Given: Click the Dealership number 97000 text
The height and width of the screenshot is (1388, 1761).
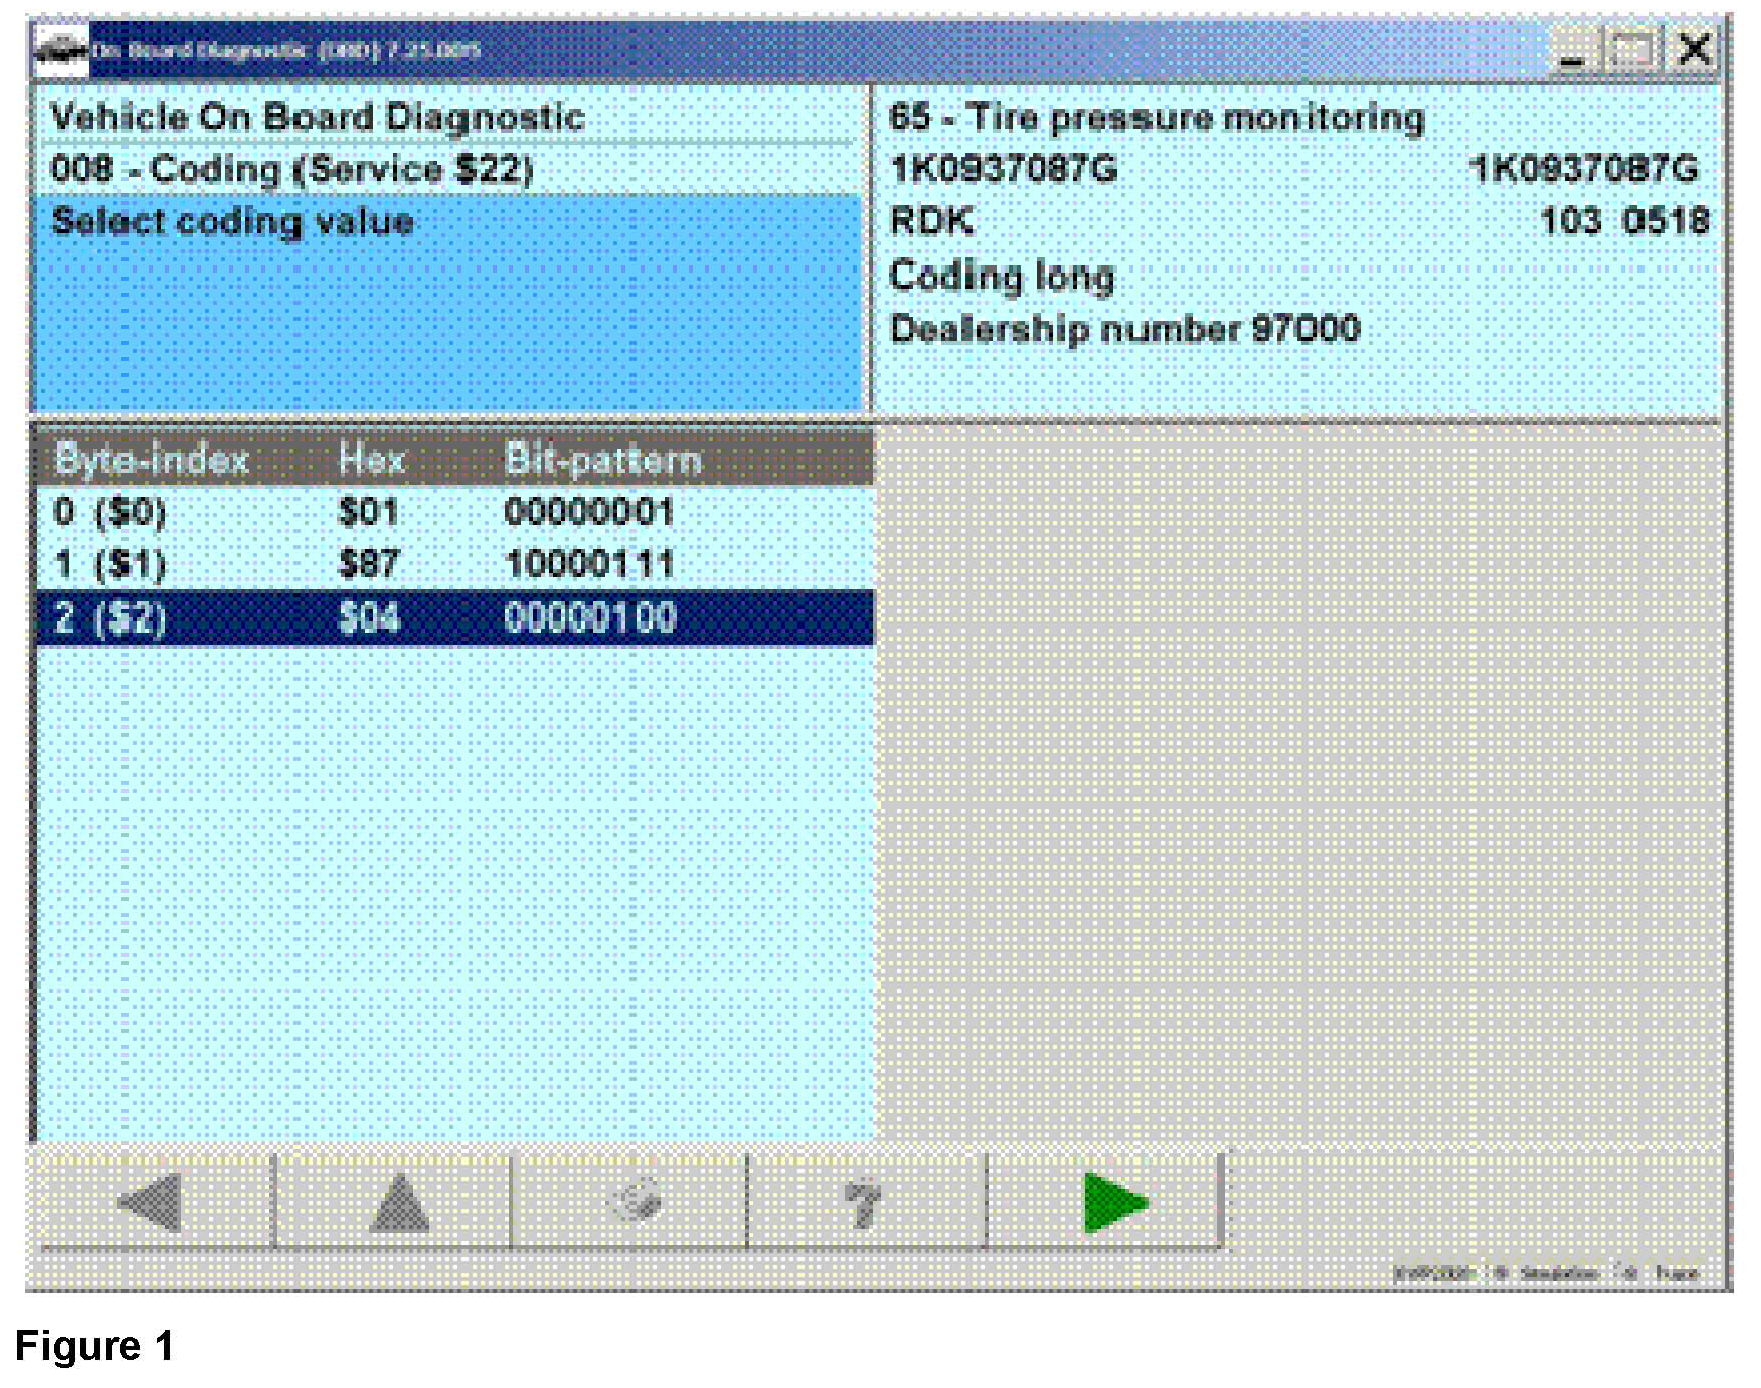Looking at the screenshot, I should point(1124,329).
